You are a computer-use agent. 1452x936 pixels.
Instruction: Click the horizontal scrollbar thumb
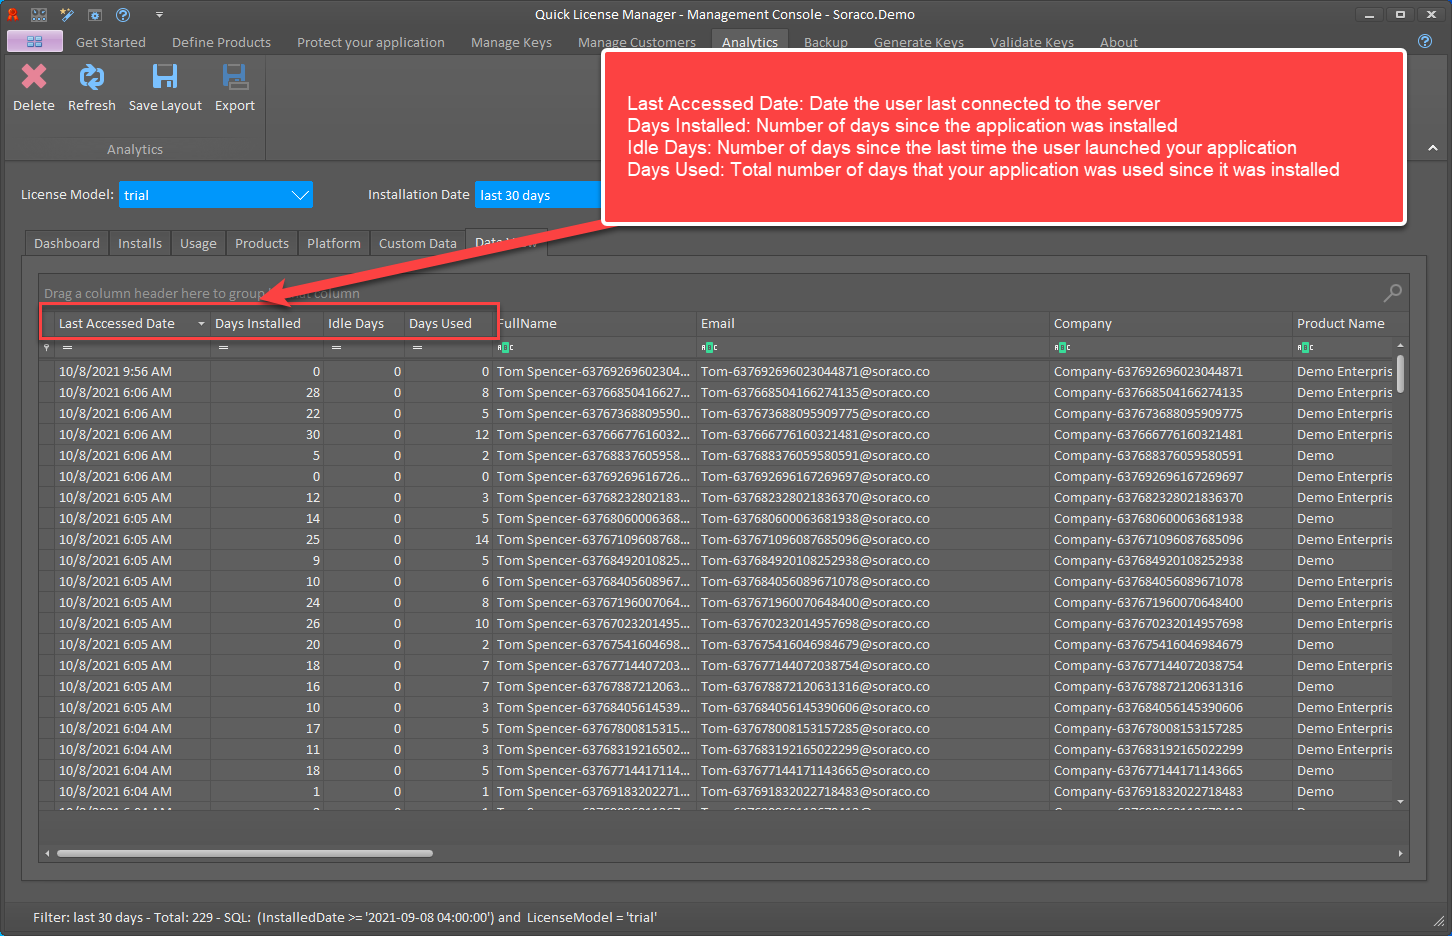(245, 853)
